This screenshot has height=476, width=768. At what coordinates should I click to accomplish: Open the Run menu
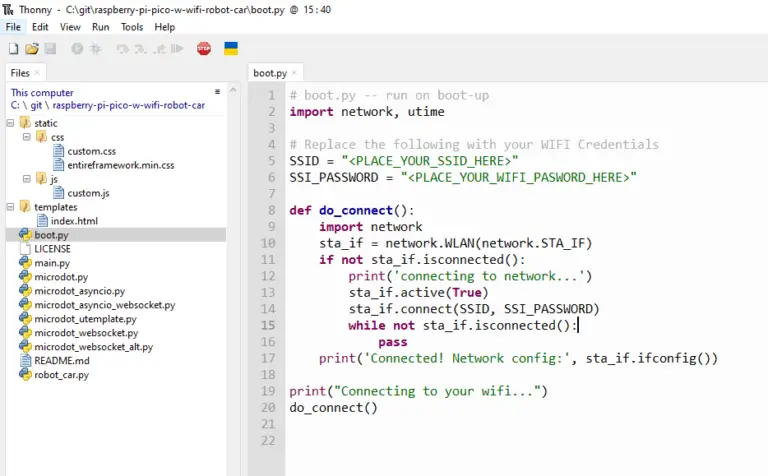coord(100,27)
